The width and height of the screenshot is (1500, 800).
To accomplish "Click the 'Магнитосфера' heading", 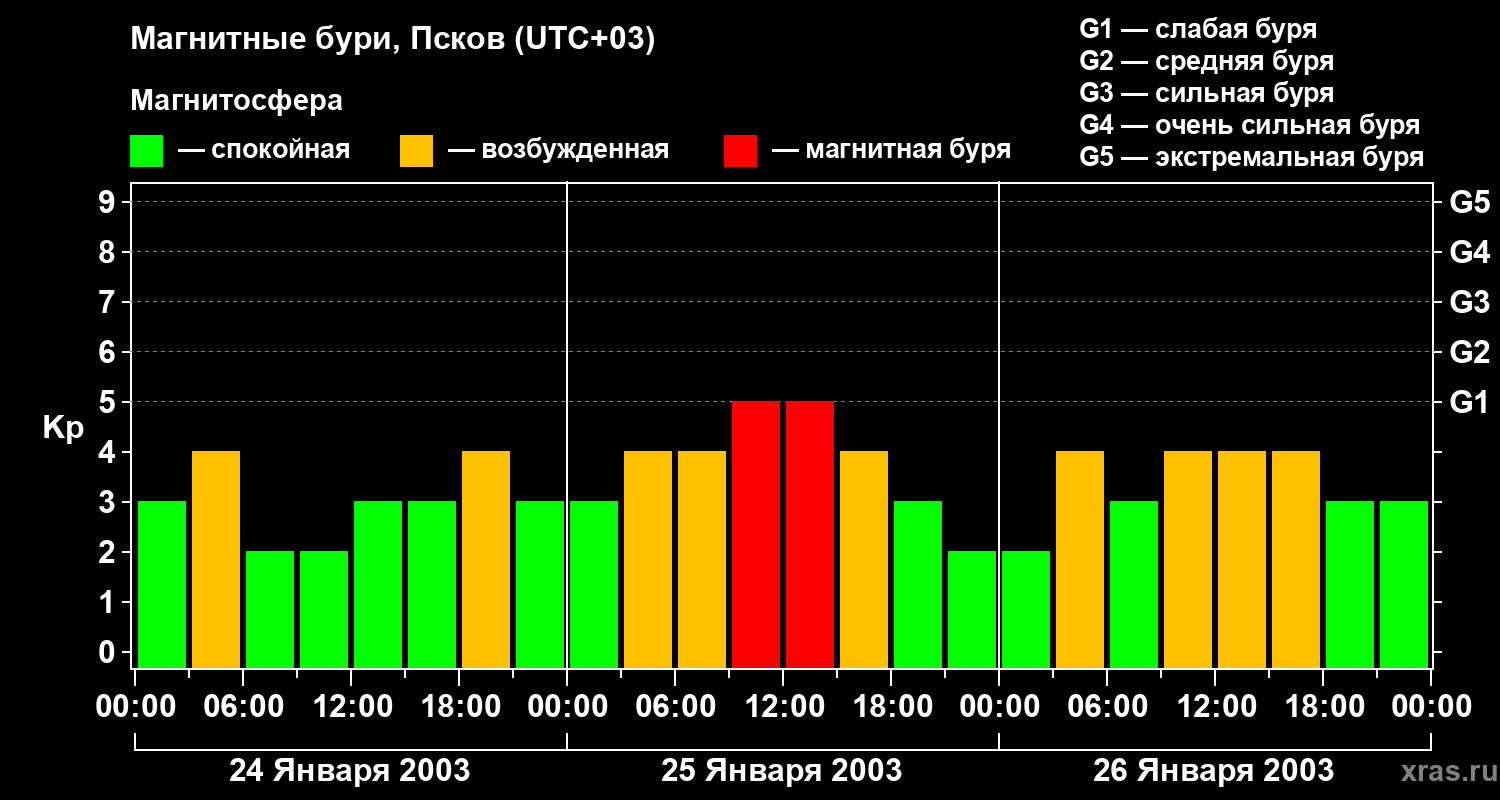I will 236,101.
